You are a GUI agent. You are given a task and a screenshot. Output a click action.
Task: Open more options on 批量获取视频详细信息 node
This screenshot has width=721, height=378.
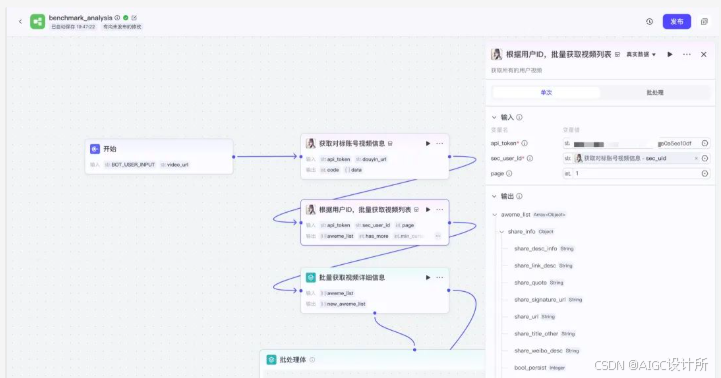tap(440, 277)
